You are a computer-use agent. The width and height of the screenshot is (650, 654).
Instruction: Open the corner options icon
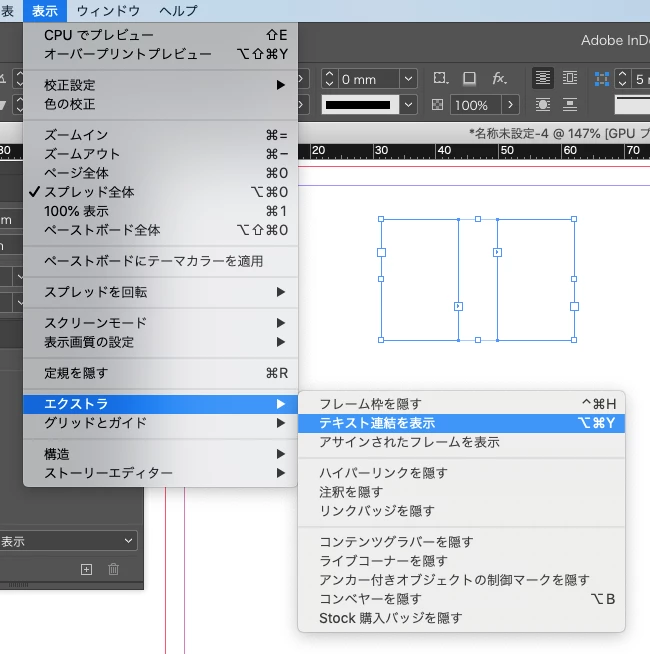click(x=440, y=78)
